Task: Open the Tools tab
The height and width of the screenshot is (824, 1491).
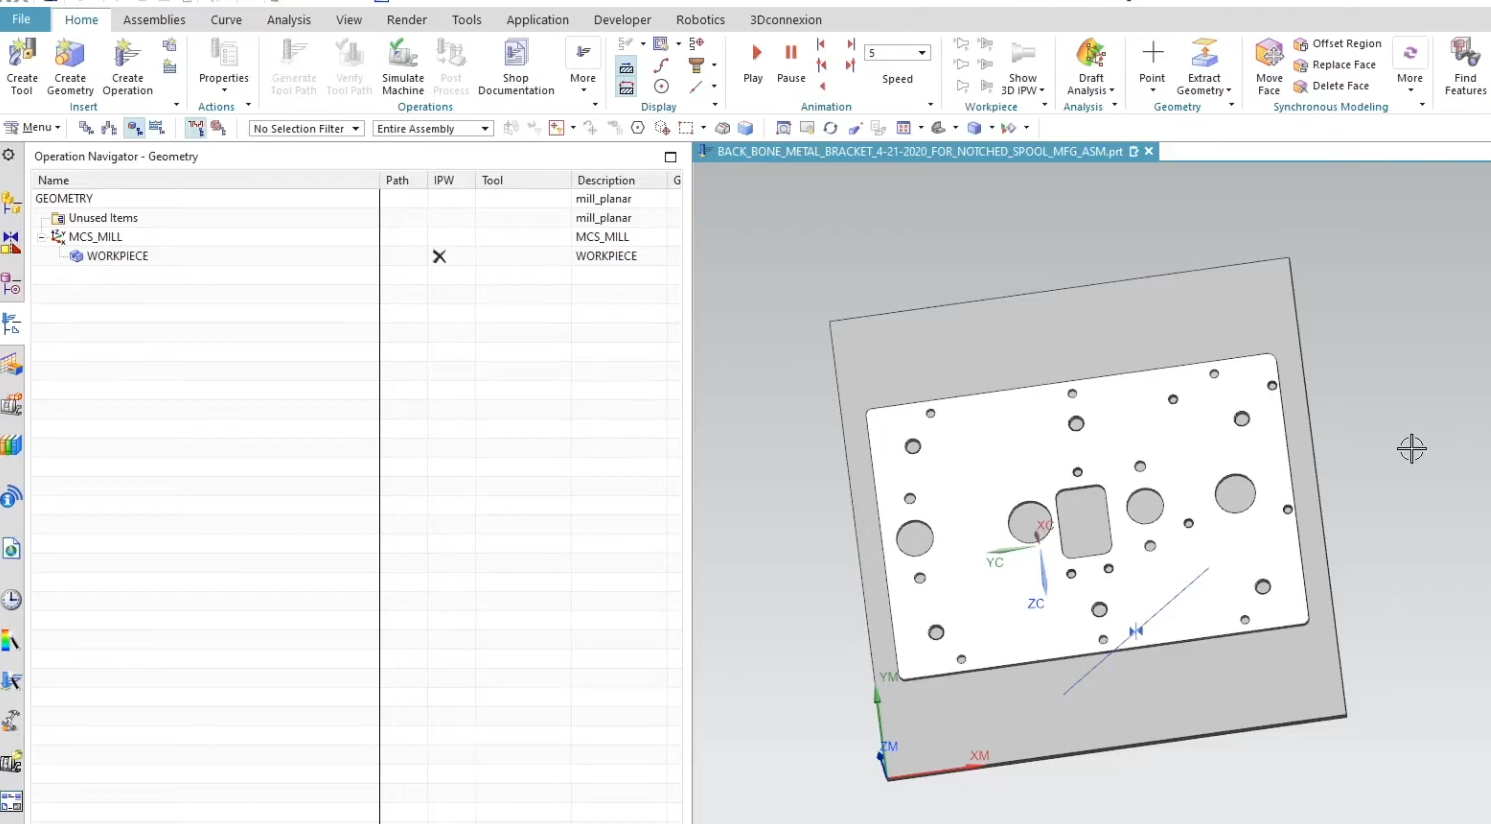Action: 466,20
